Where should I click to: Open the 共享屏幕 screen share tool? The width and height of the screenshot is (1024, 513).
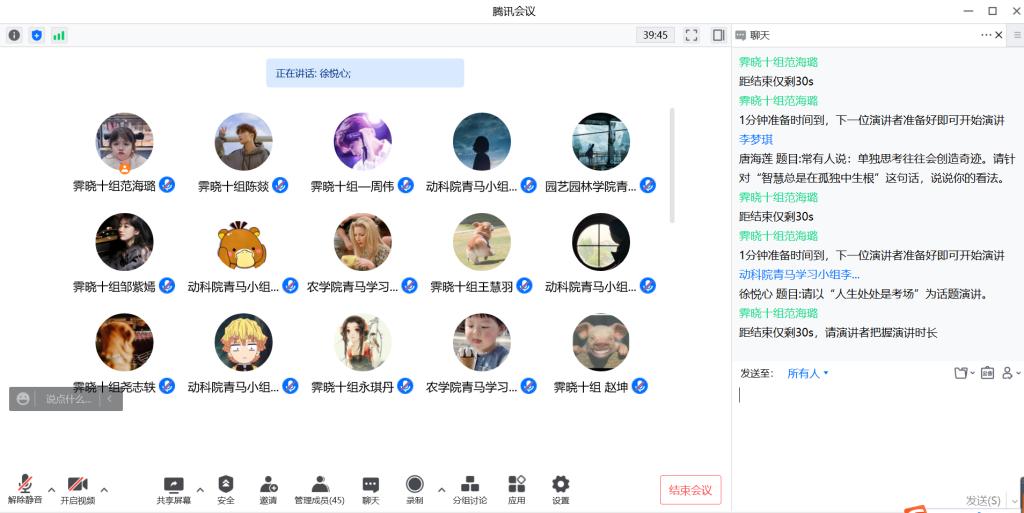click(173, 488)
